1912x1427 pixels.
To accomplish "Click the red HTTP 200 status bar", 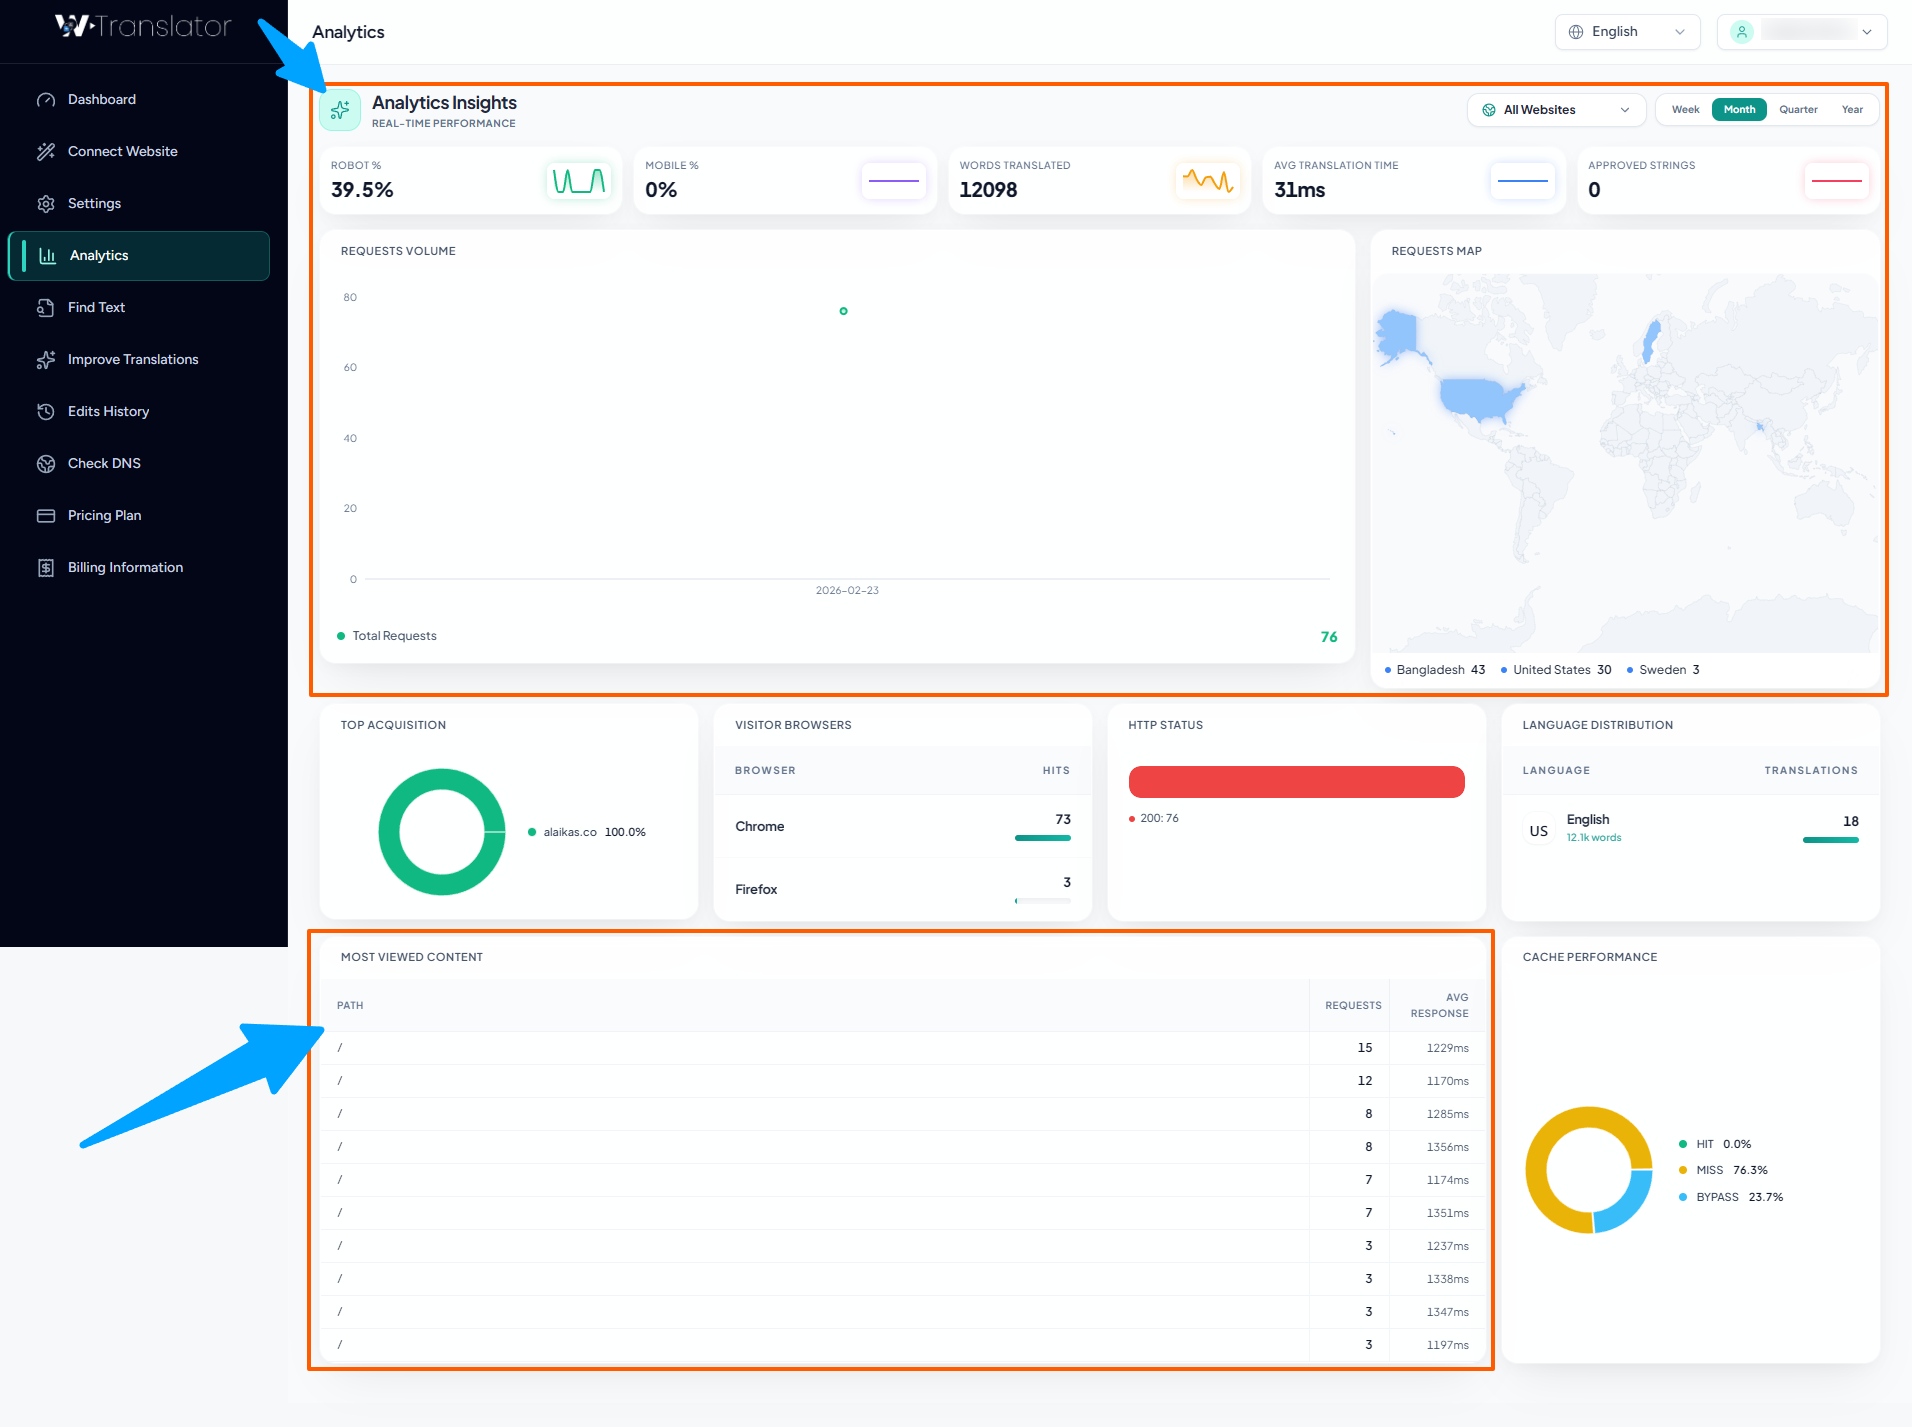I will 1296,781.
